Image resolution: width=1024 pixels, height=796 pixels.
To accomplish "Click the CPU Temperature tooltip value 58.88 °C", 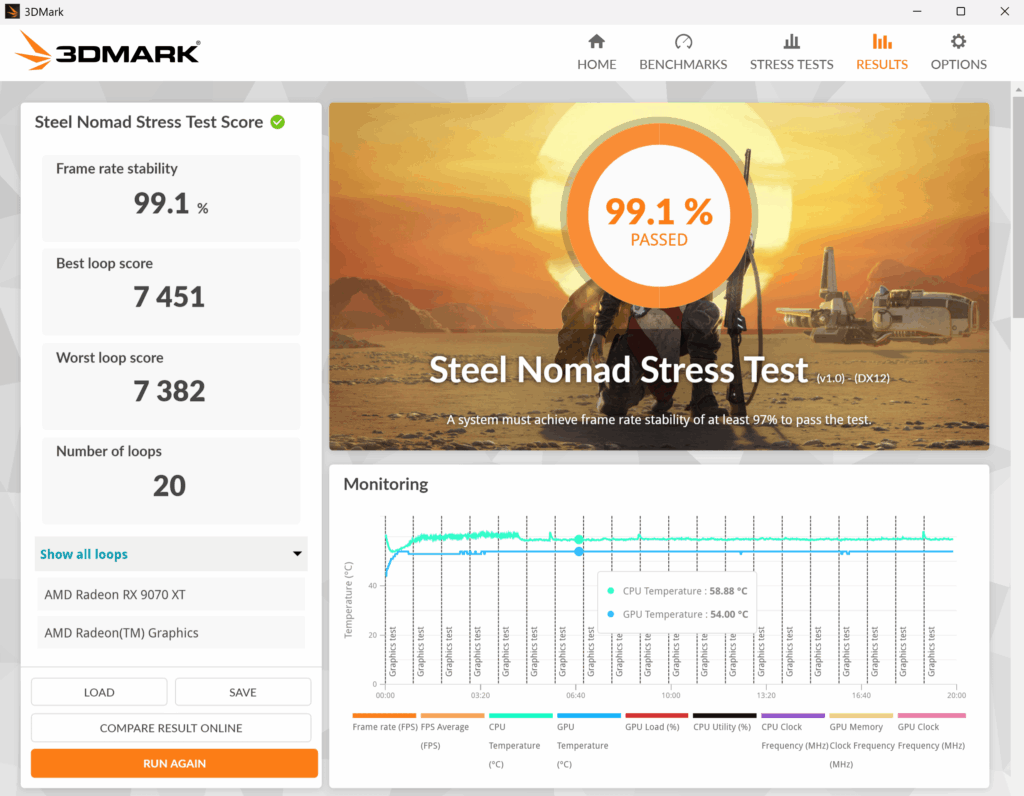I will (728, 591).
